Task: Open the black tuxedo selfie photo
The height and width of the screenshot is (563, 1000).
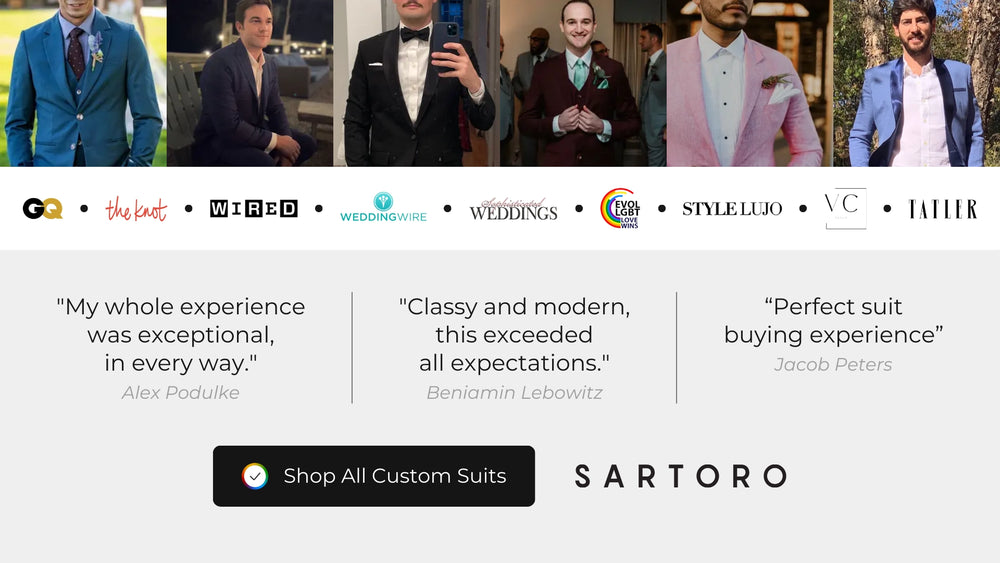Action: [x=416, y=83]
